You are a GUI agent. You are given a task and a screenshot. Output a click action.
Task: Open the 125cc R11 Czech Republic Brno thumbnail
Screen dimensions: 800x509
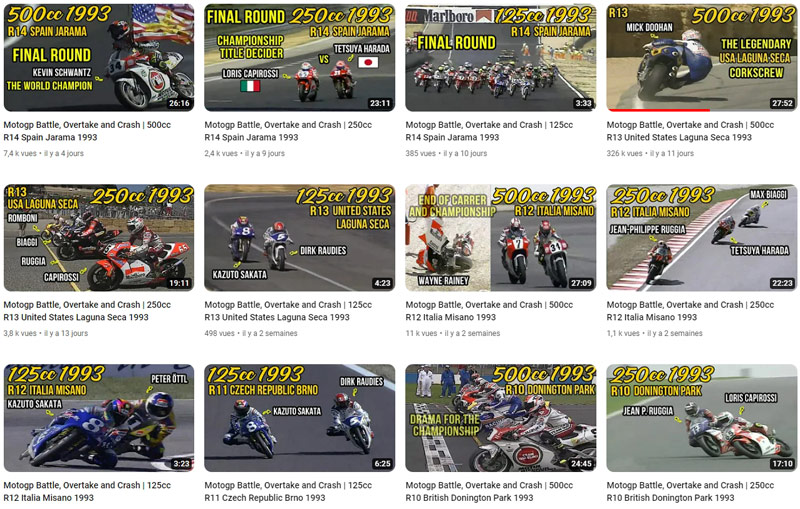(x=299, y=418)
